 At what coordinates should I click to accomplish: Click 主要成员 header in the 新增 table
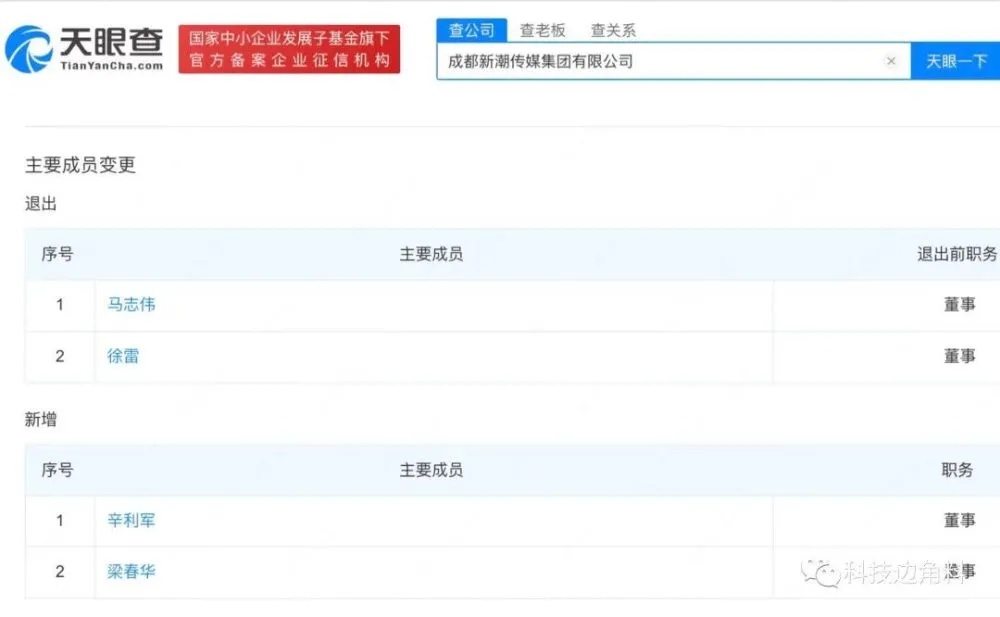pos(431,470)
